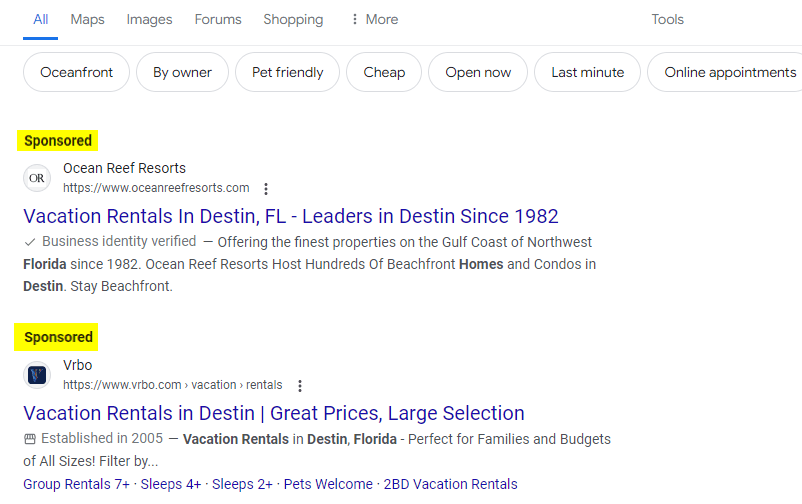Image resolution: width=802 pixels, height=504 pixels.
Task: Click the Business identity verified label
Action: click(x=119, y=241)
